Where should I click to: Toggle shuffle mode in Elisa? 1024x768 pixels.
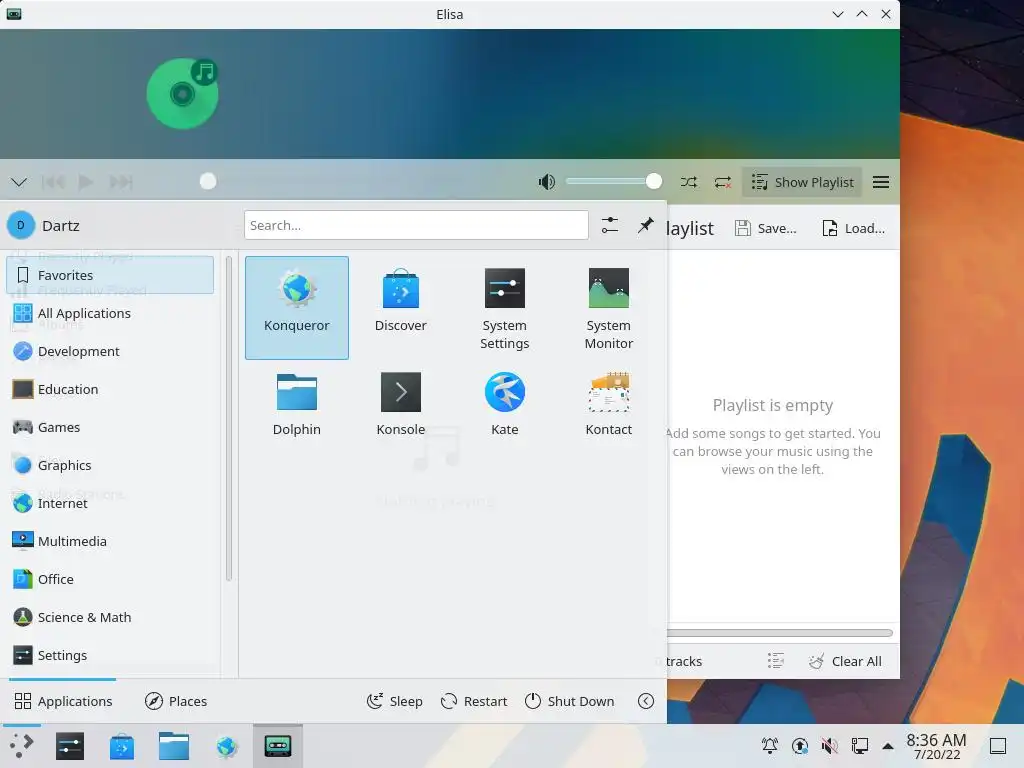tap(688, 182)
